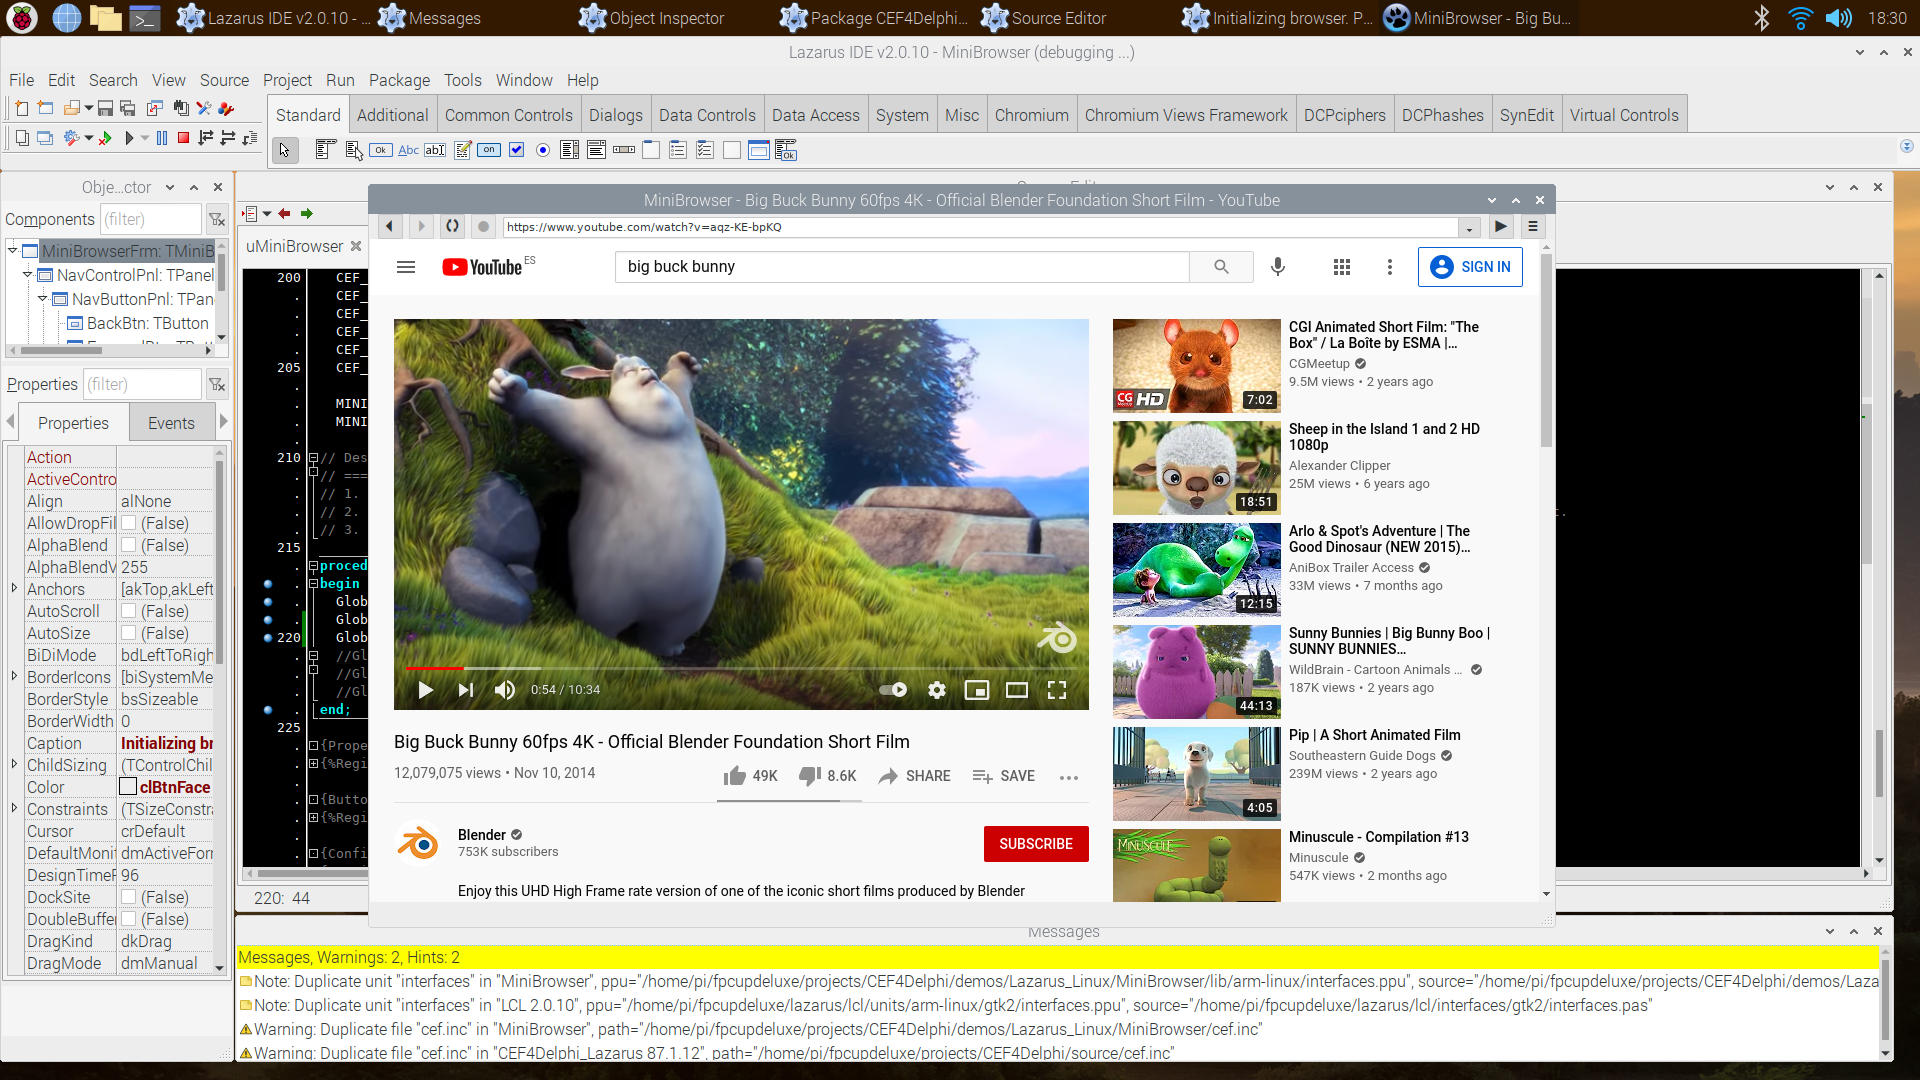Click YouTube voice search microphone
The height and width of the screenshot is (1080, 1920).
coord(1278,267)
